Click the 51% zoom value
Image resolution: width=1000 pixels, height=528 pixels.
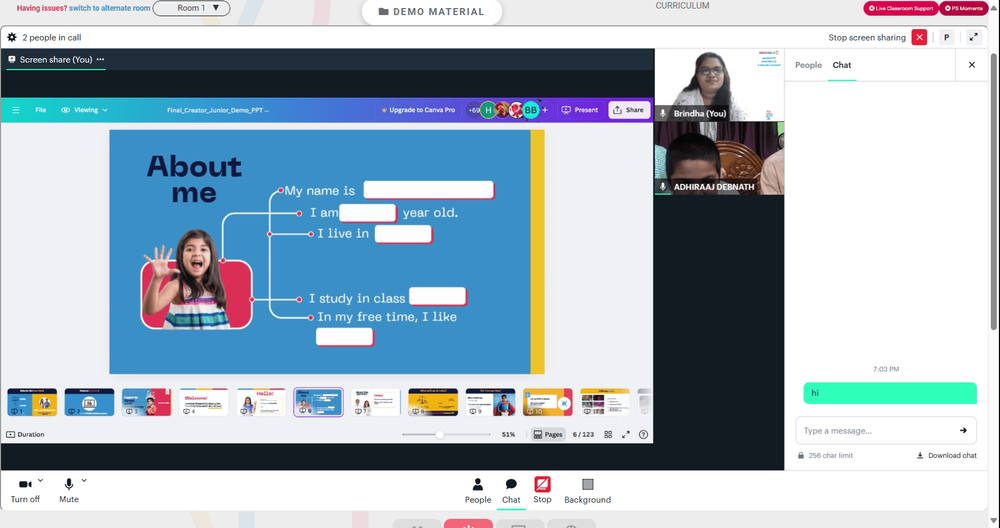coord(508,434)
